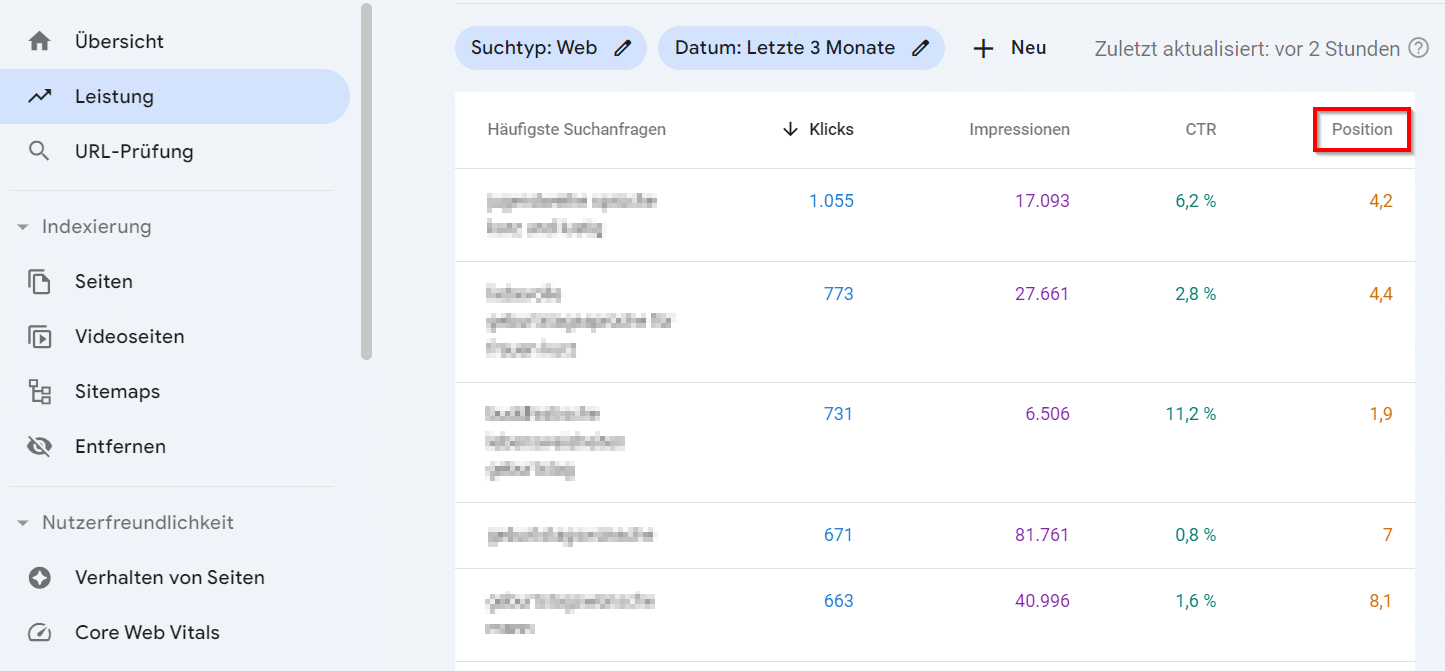Open the help question mark next to Zuletzt aktualisiert
1445x671 pixels.
pyautogui.click(x=1419, y=48)
